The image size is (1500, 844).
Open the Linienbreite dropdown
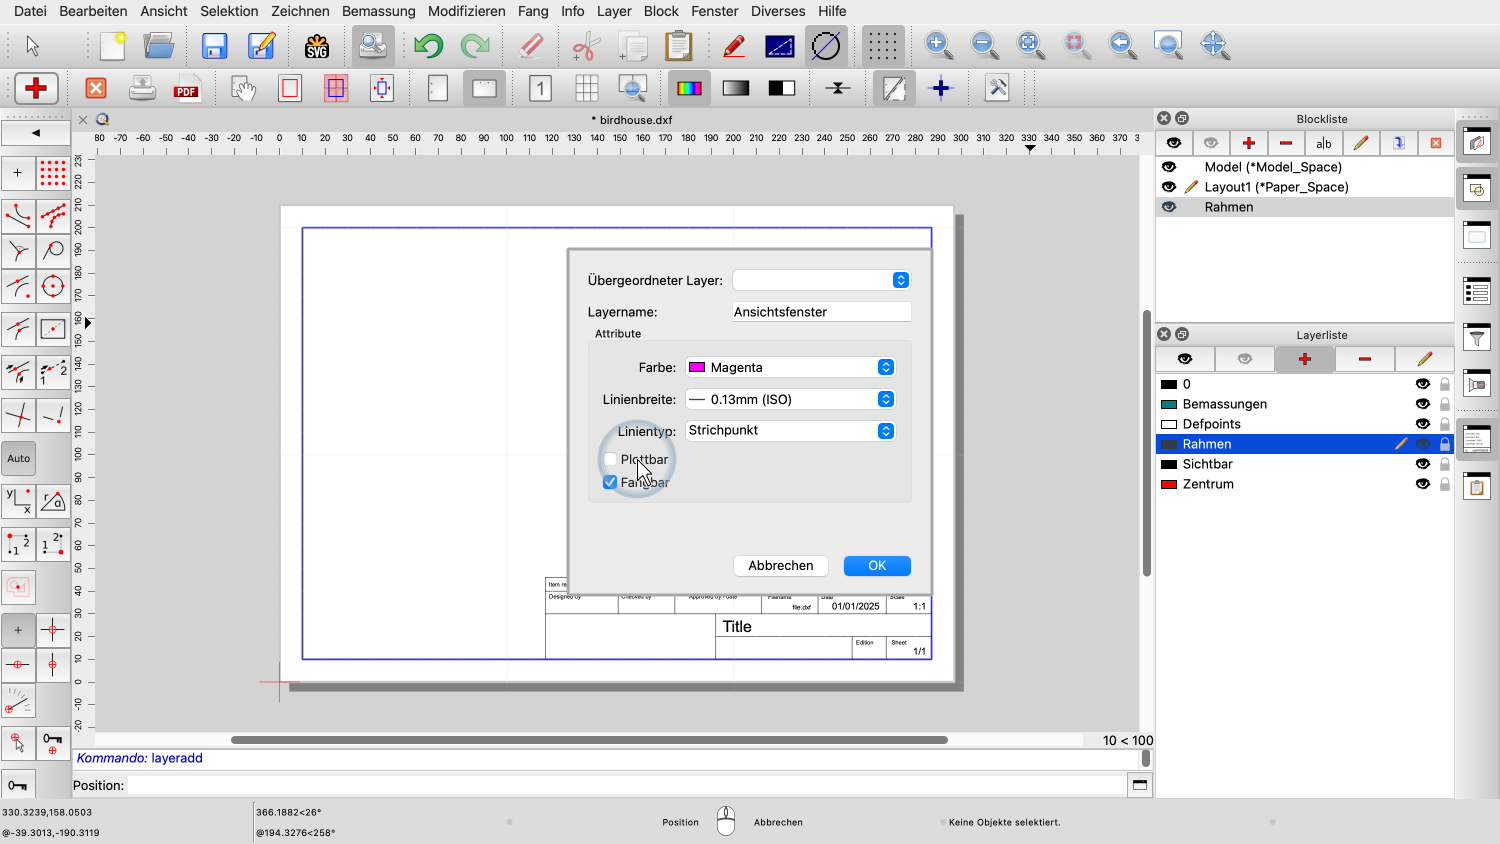790,399
